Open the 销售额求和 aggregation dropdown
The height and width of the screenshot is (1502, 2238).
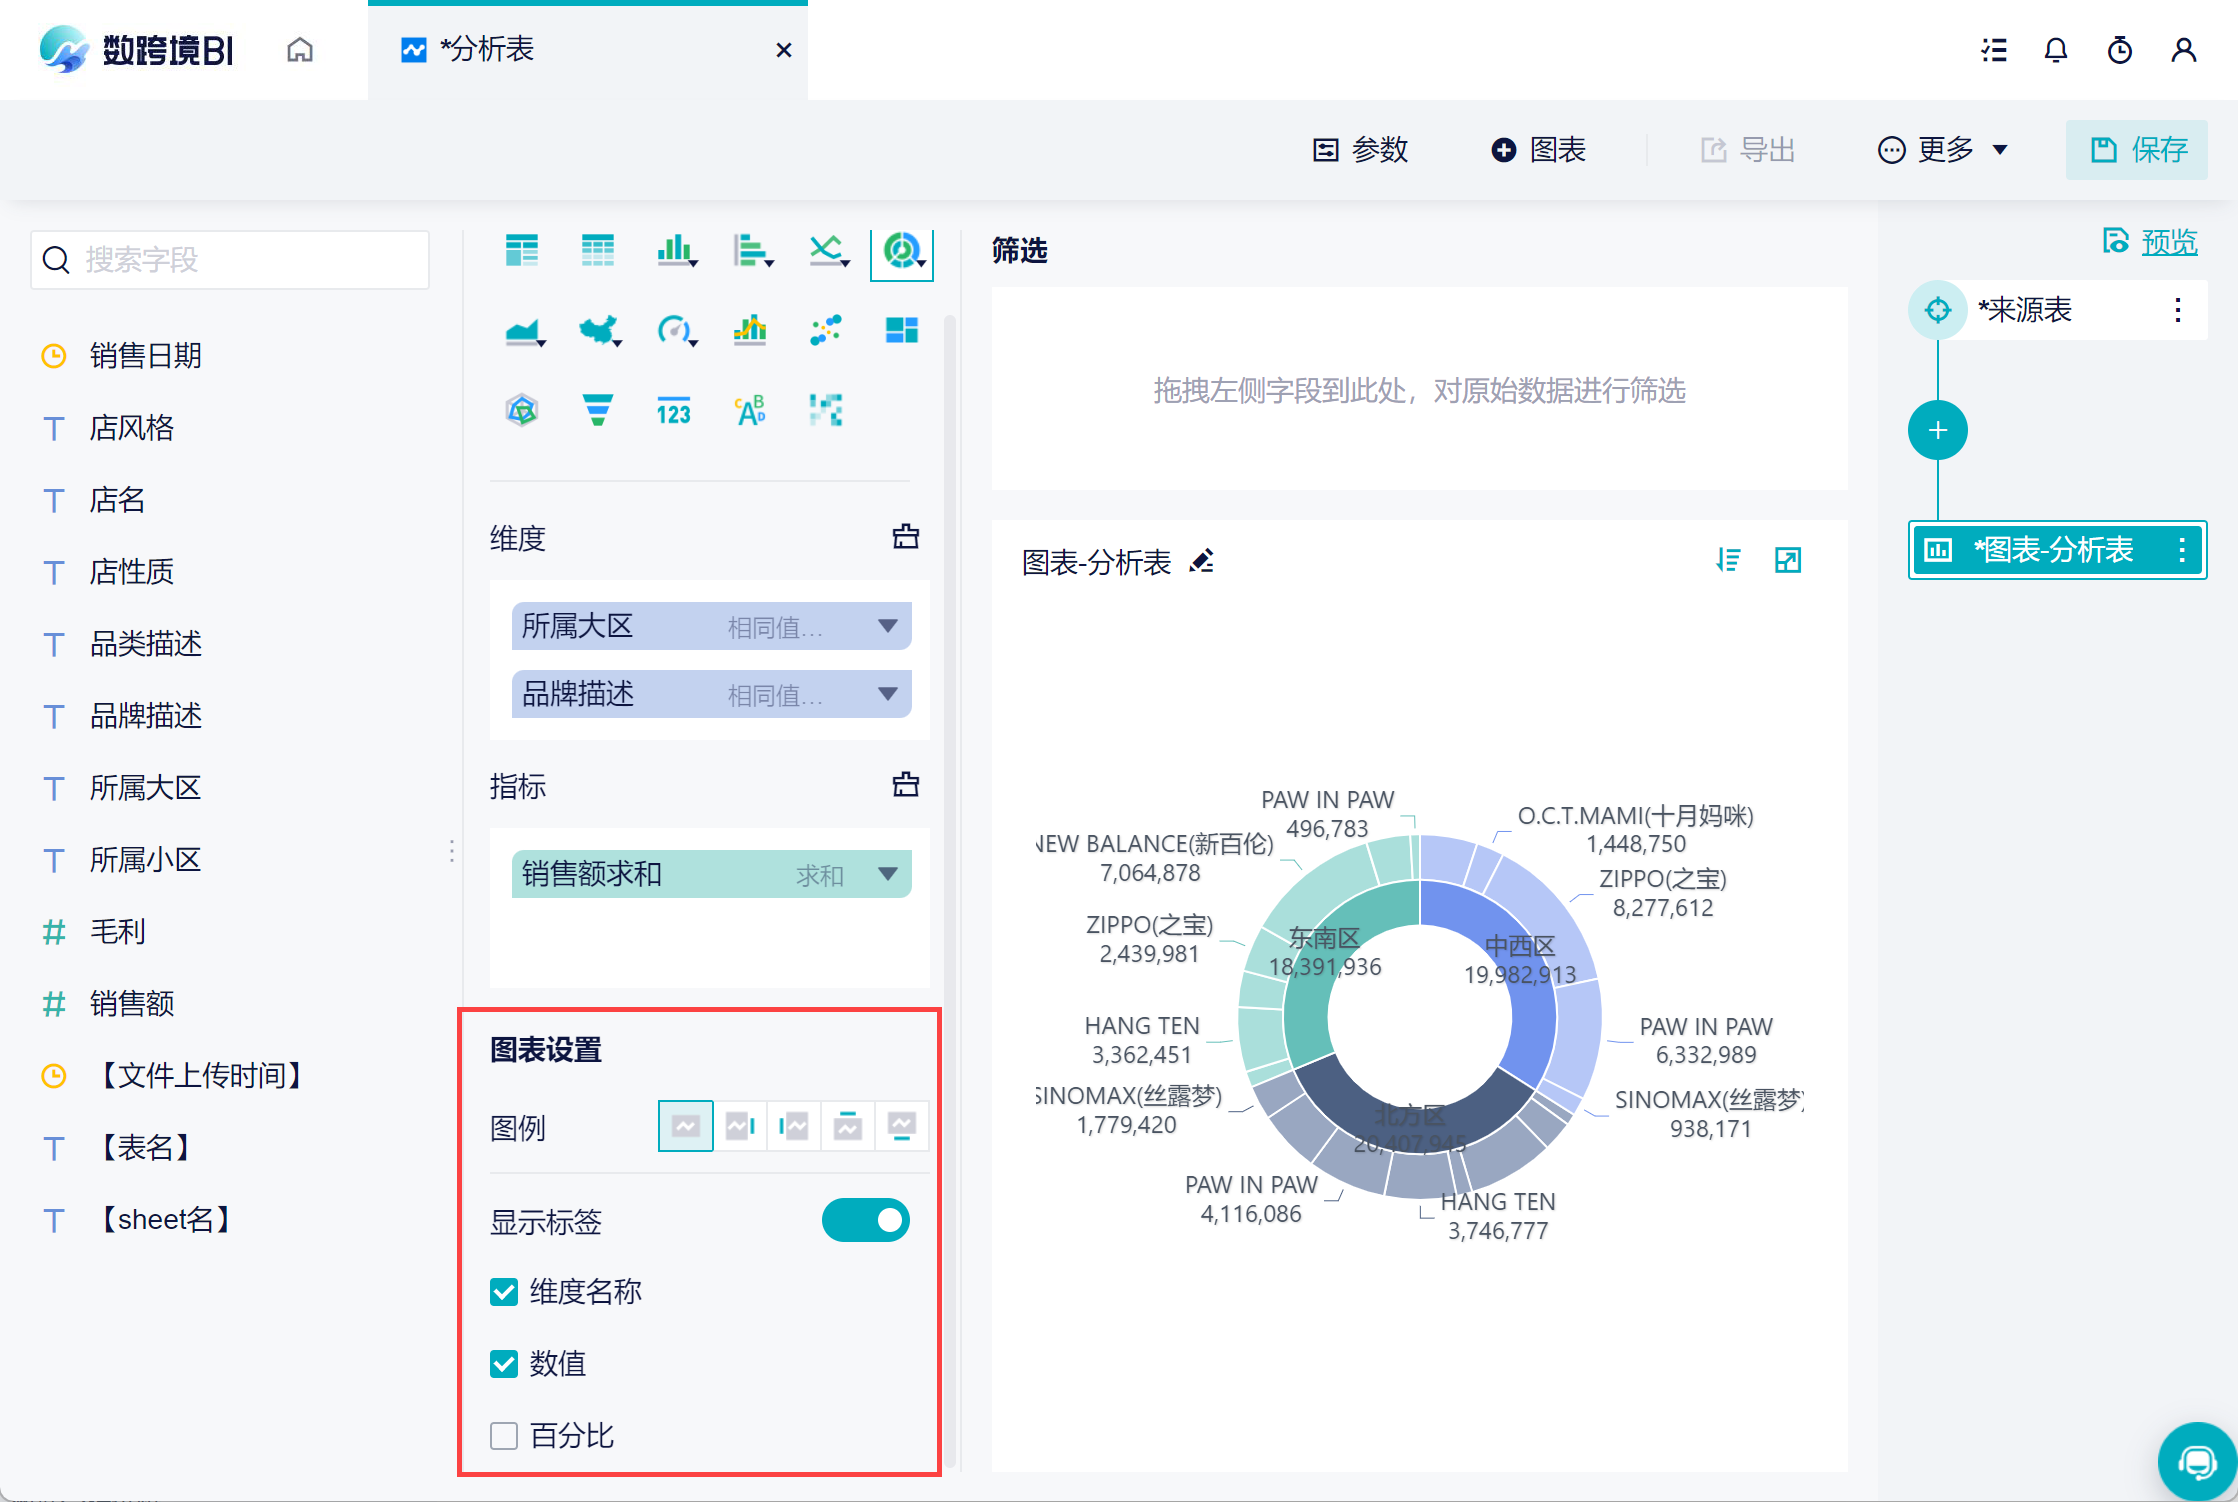[x=887, y=874]
